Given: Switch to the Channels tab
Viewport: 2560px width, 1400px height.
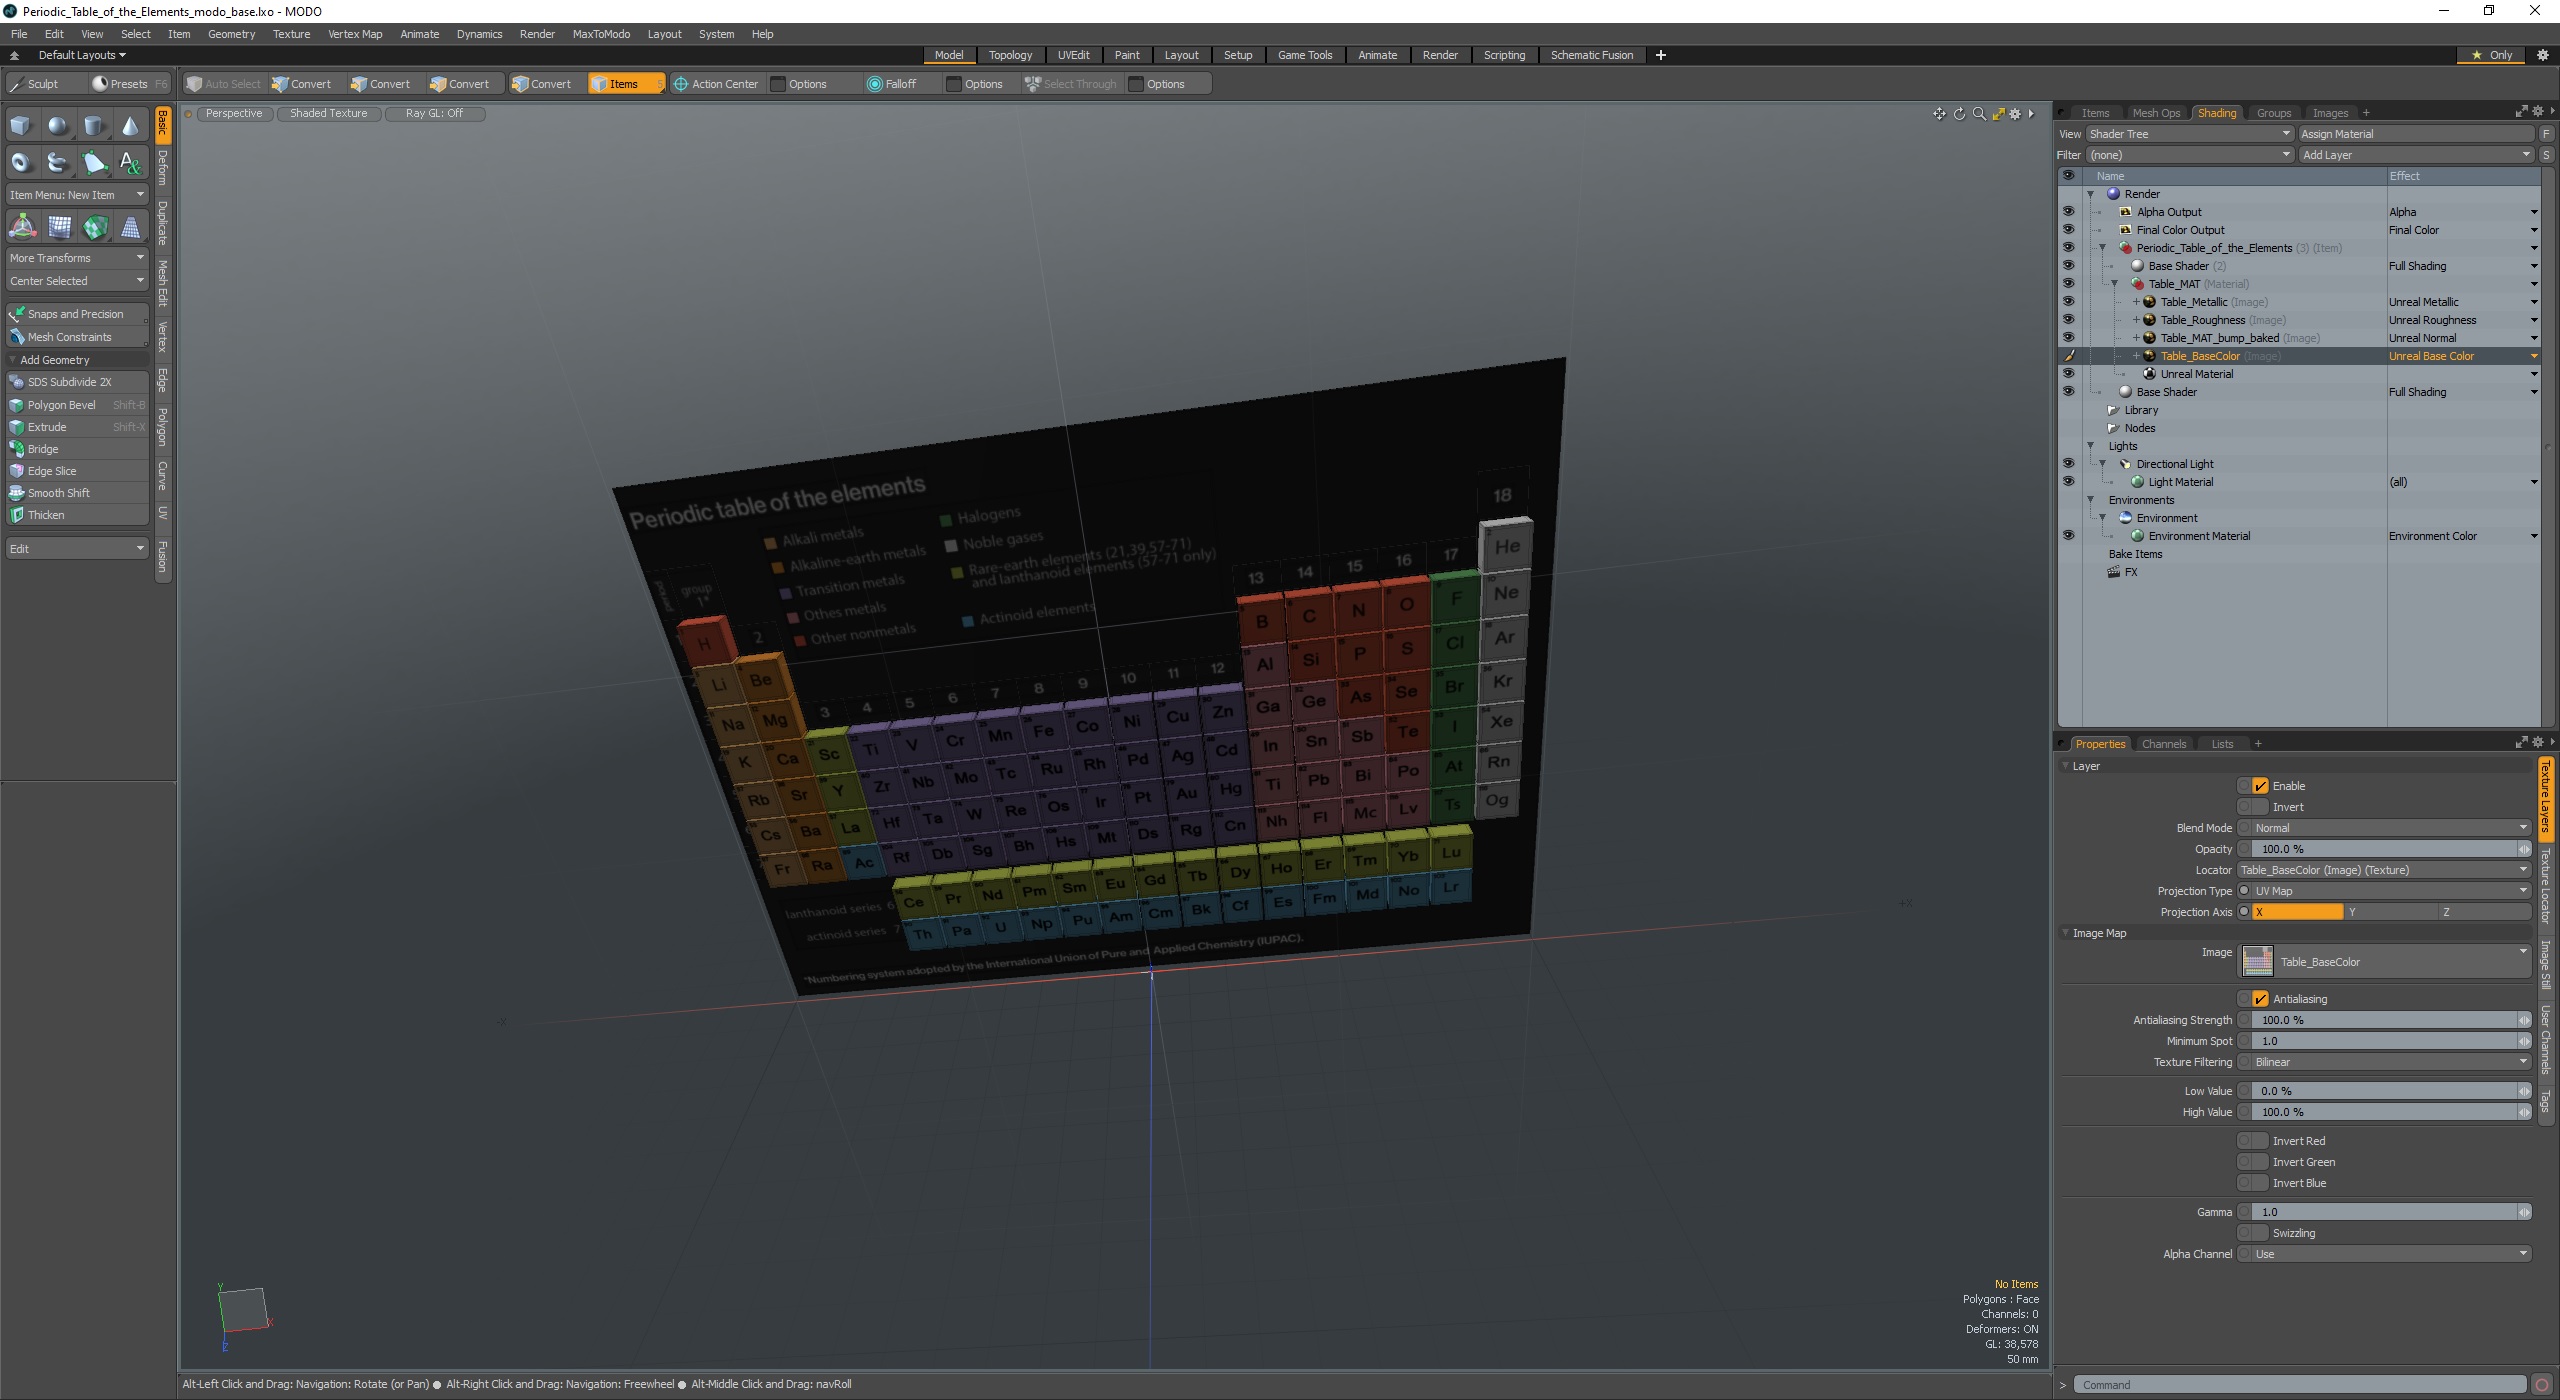Looking at the screenshot, I should (2163, 744).
